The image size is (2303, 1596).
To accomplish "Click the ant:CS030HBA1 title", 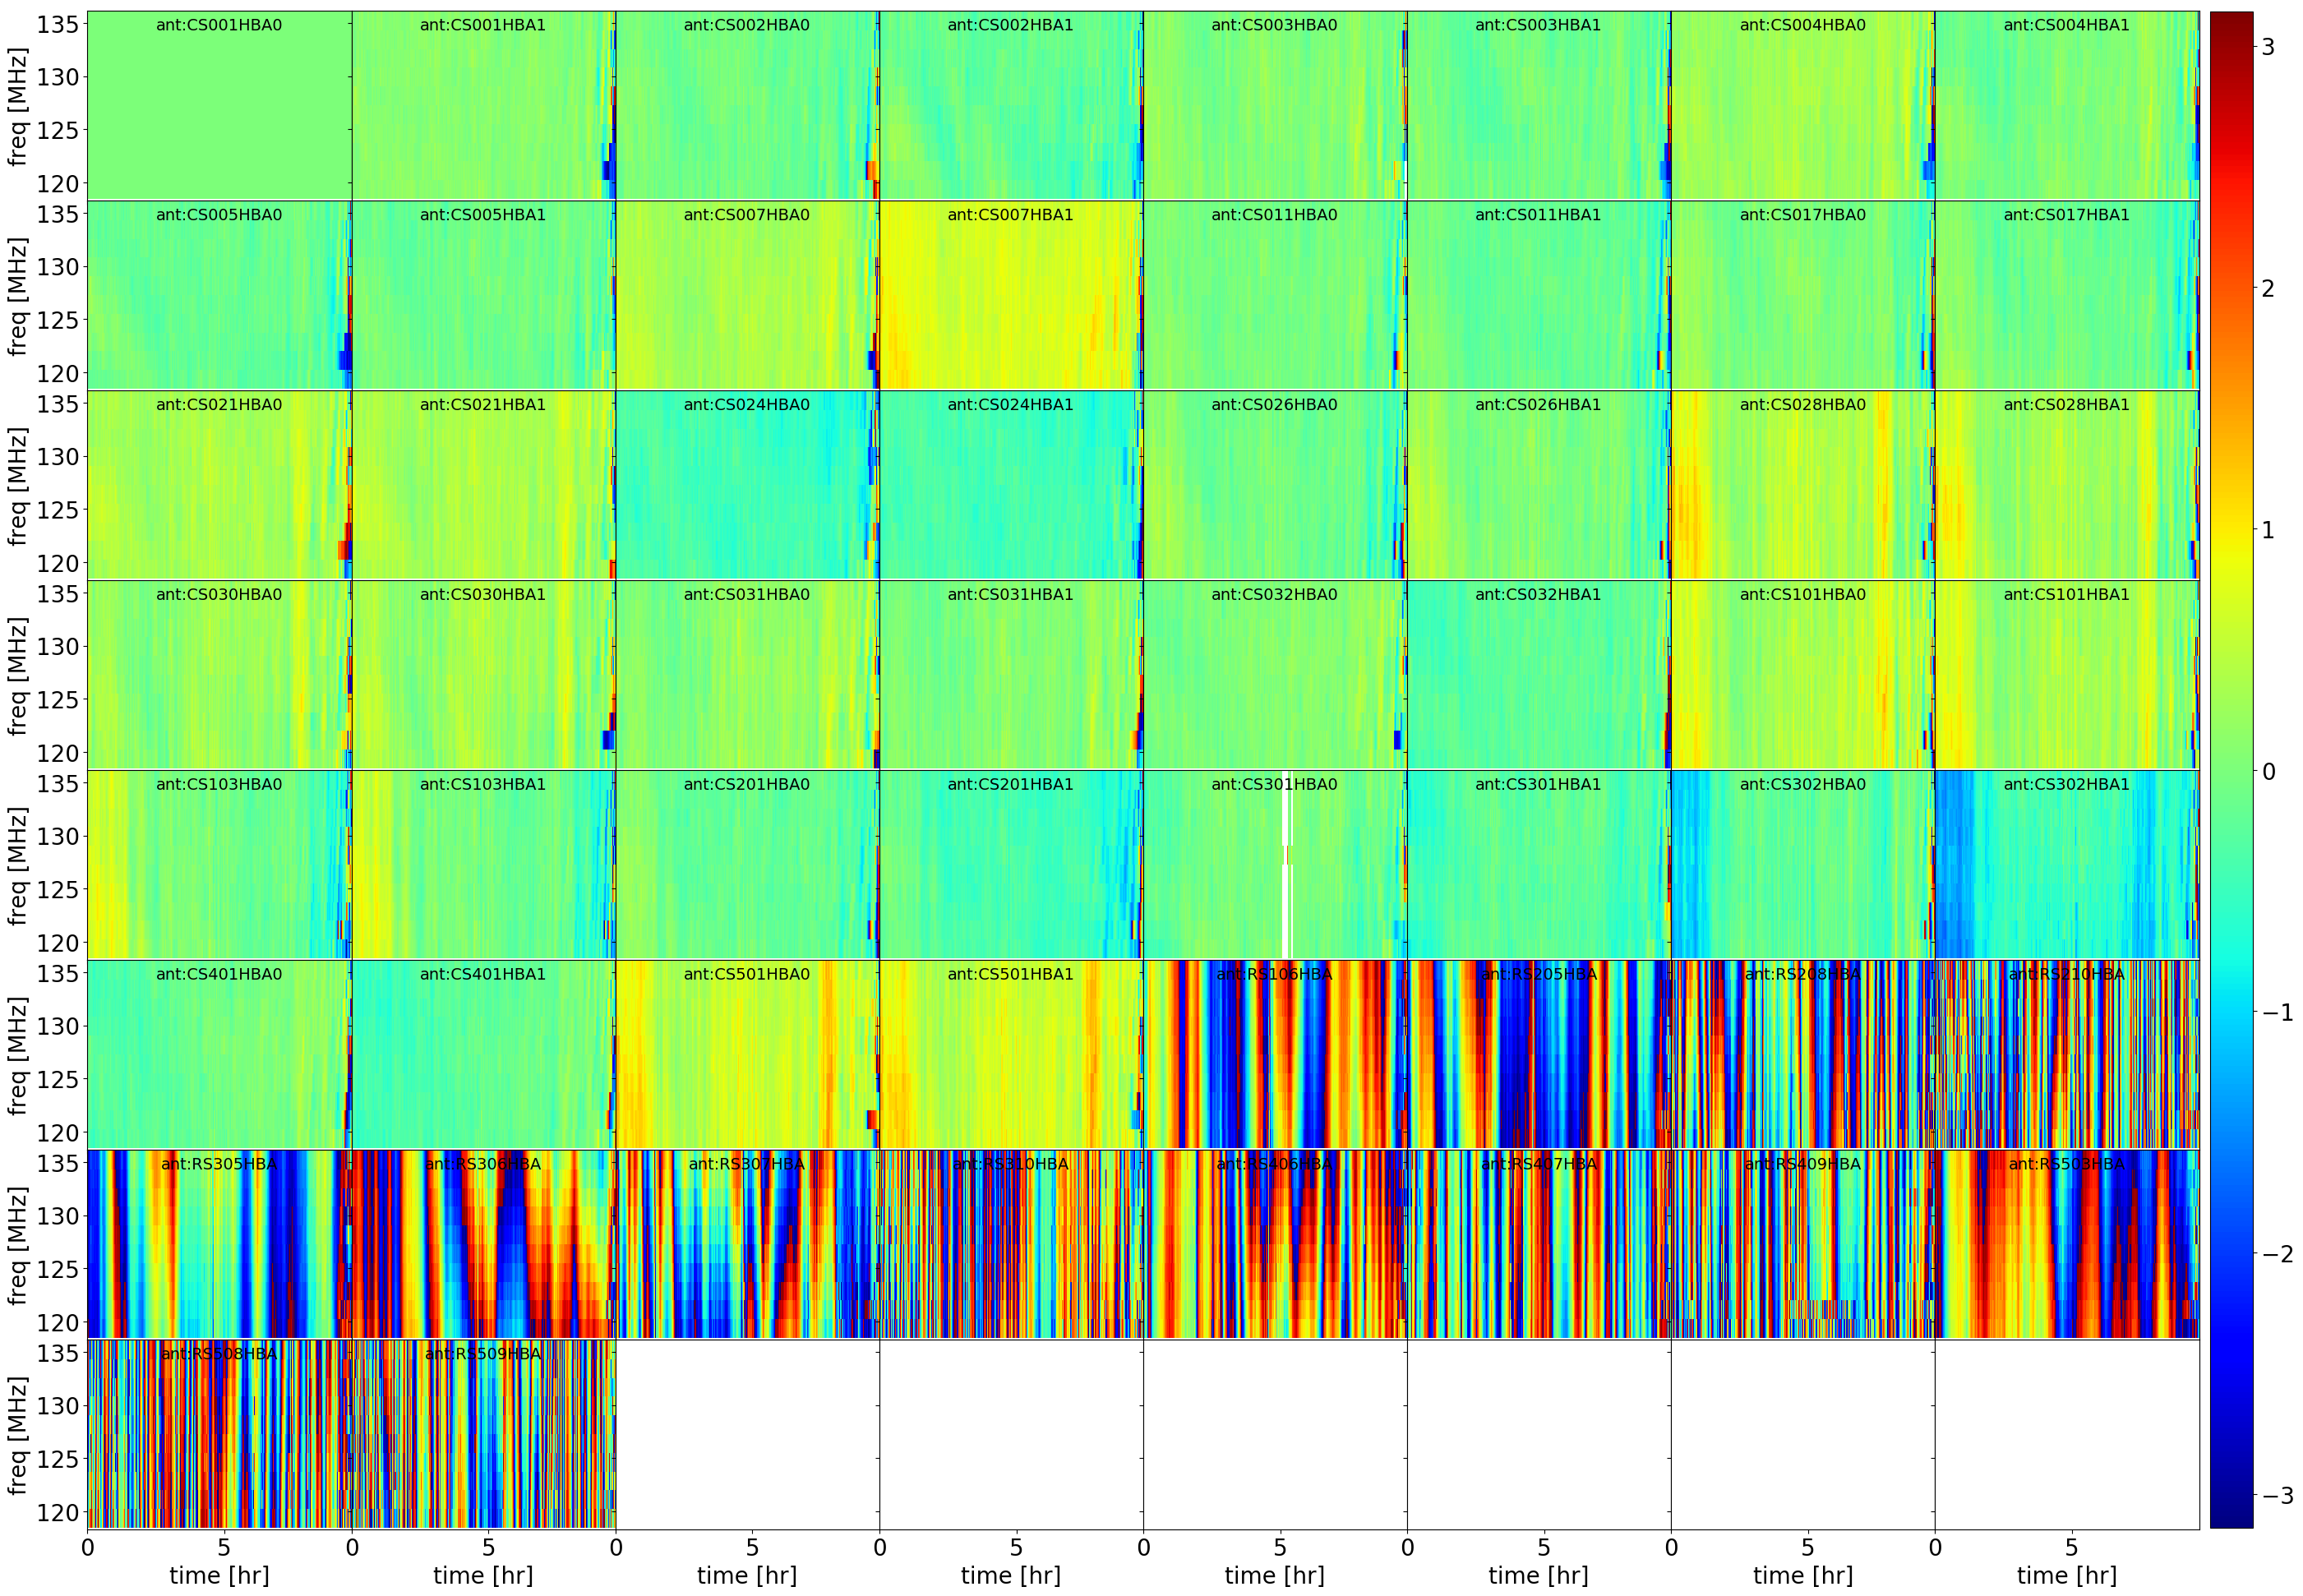I will [x=483, y=595].
